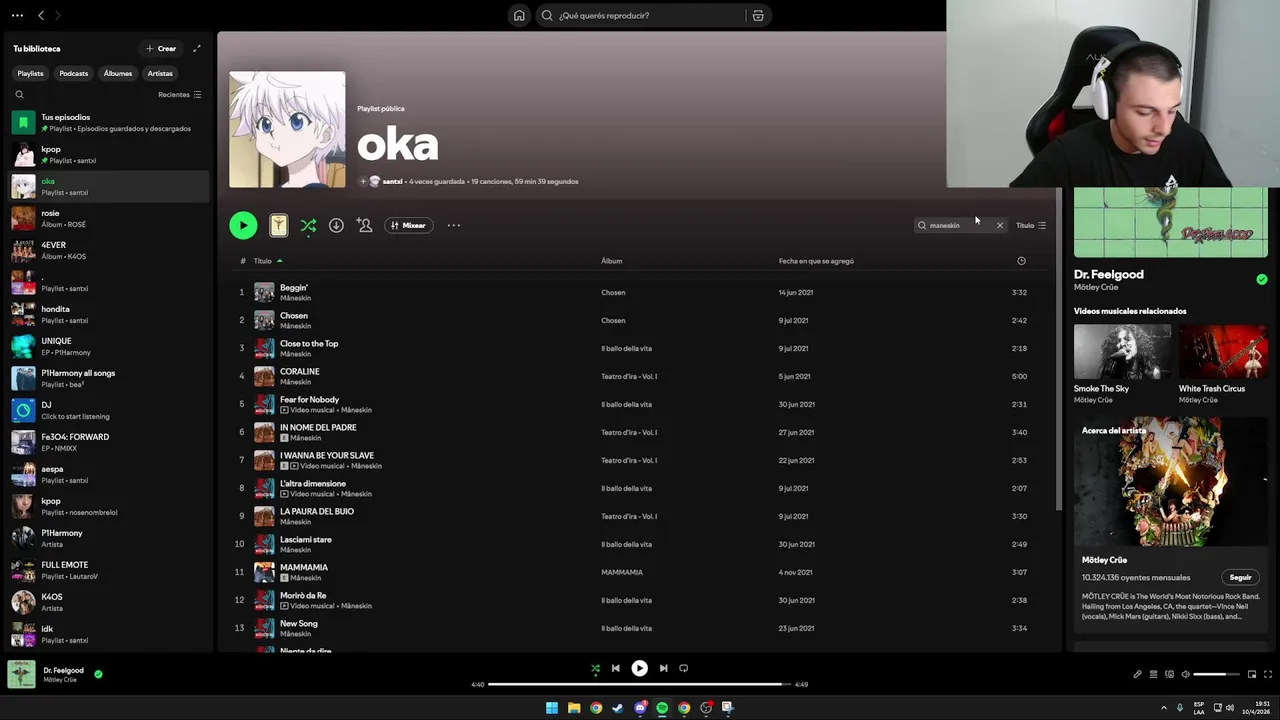Adjust the volume slider
The height and width of the screenshot is (720, 1280).
(x=1216, y=674)
